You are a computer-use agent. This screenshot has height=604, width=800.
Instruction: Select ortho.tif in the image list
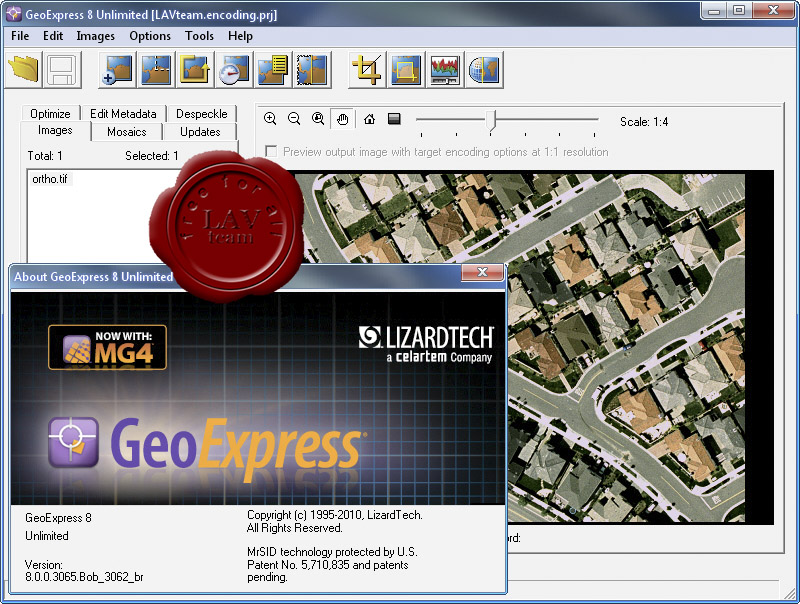pos(50,179)
